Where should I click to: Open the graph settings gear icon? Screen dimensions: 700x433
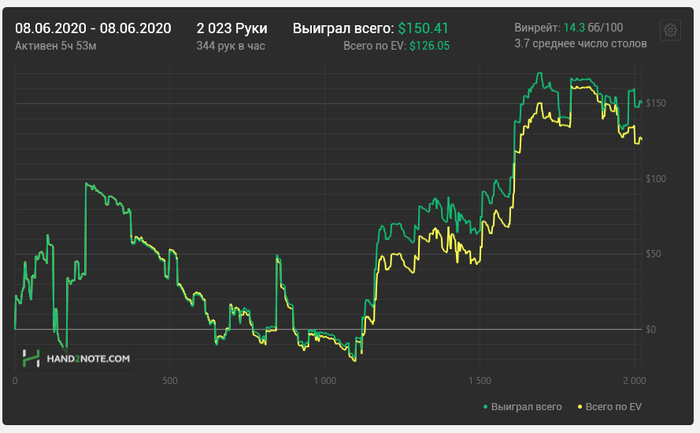[x=670, y=30]
